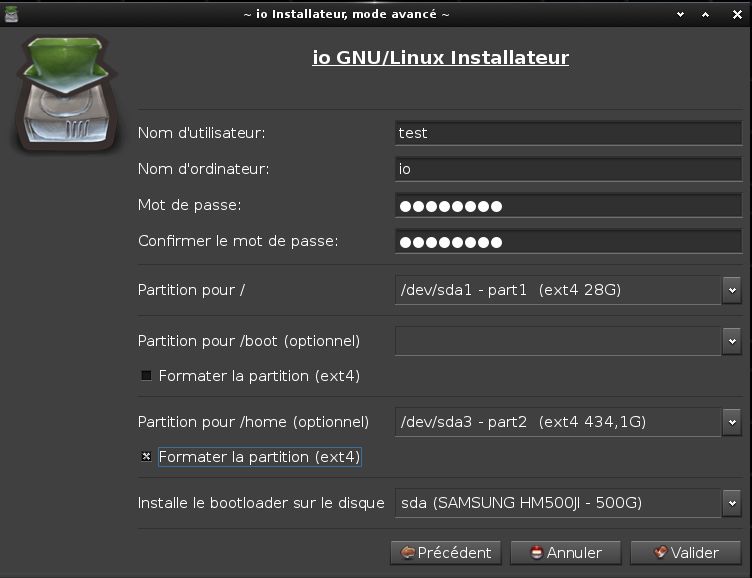Click the Nom d'utilisateur field containing test
This screenshot has width=752, height=578.
pyautogui.click(x=569, y=133)
